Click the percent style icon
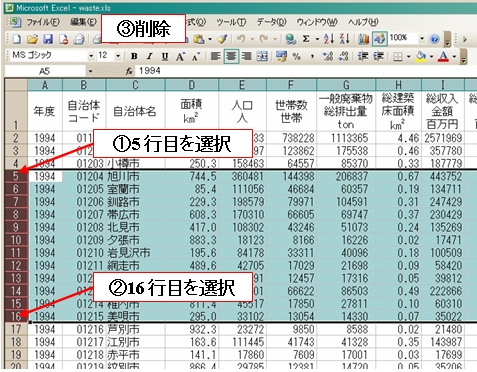 pyautogui.click(x=296, y=56)
